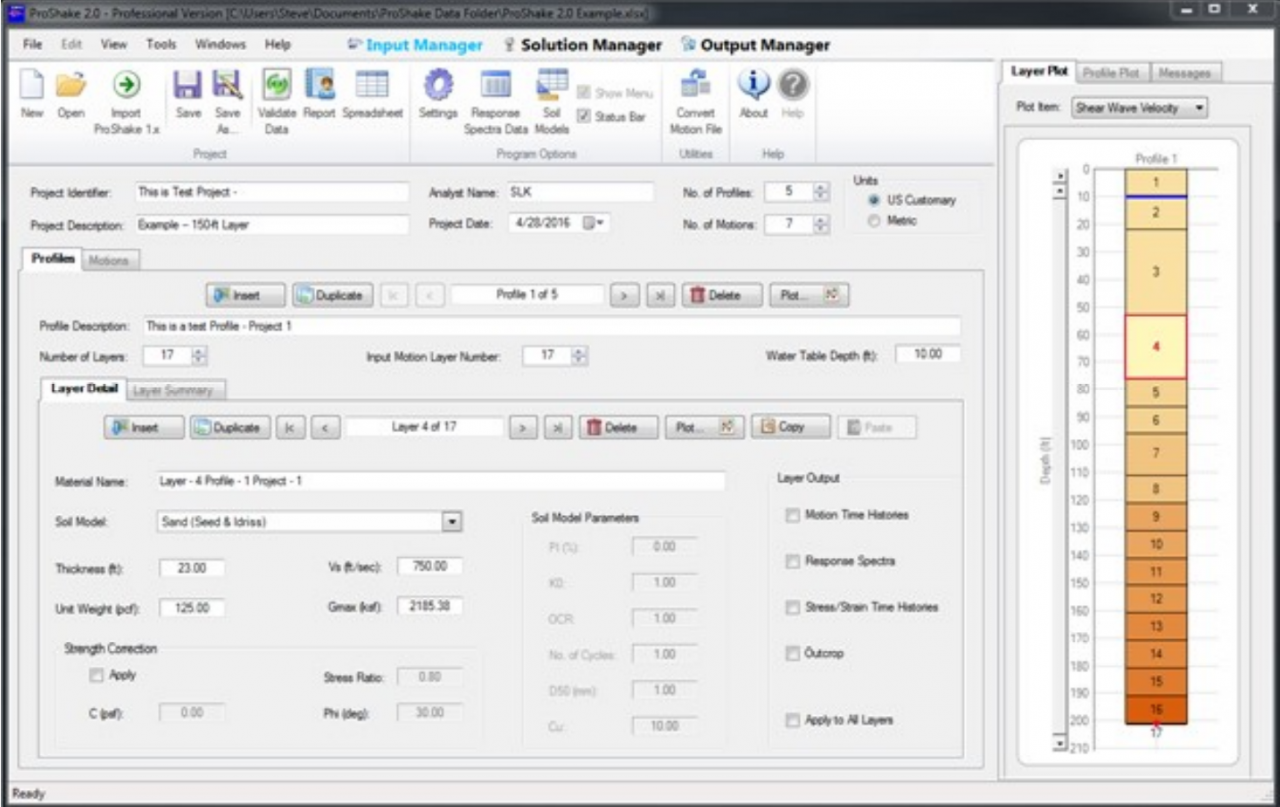The image size is (1280, 807).
Task: Switch to Output Manager
Action: (755, 45)
